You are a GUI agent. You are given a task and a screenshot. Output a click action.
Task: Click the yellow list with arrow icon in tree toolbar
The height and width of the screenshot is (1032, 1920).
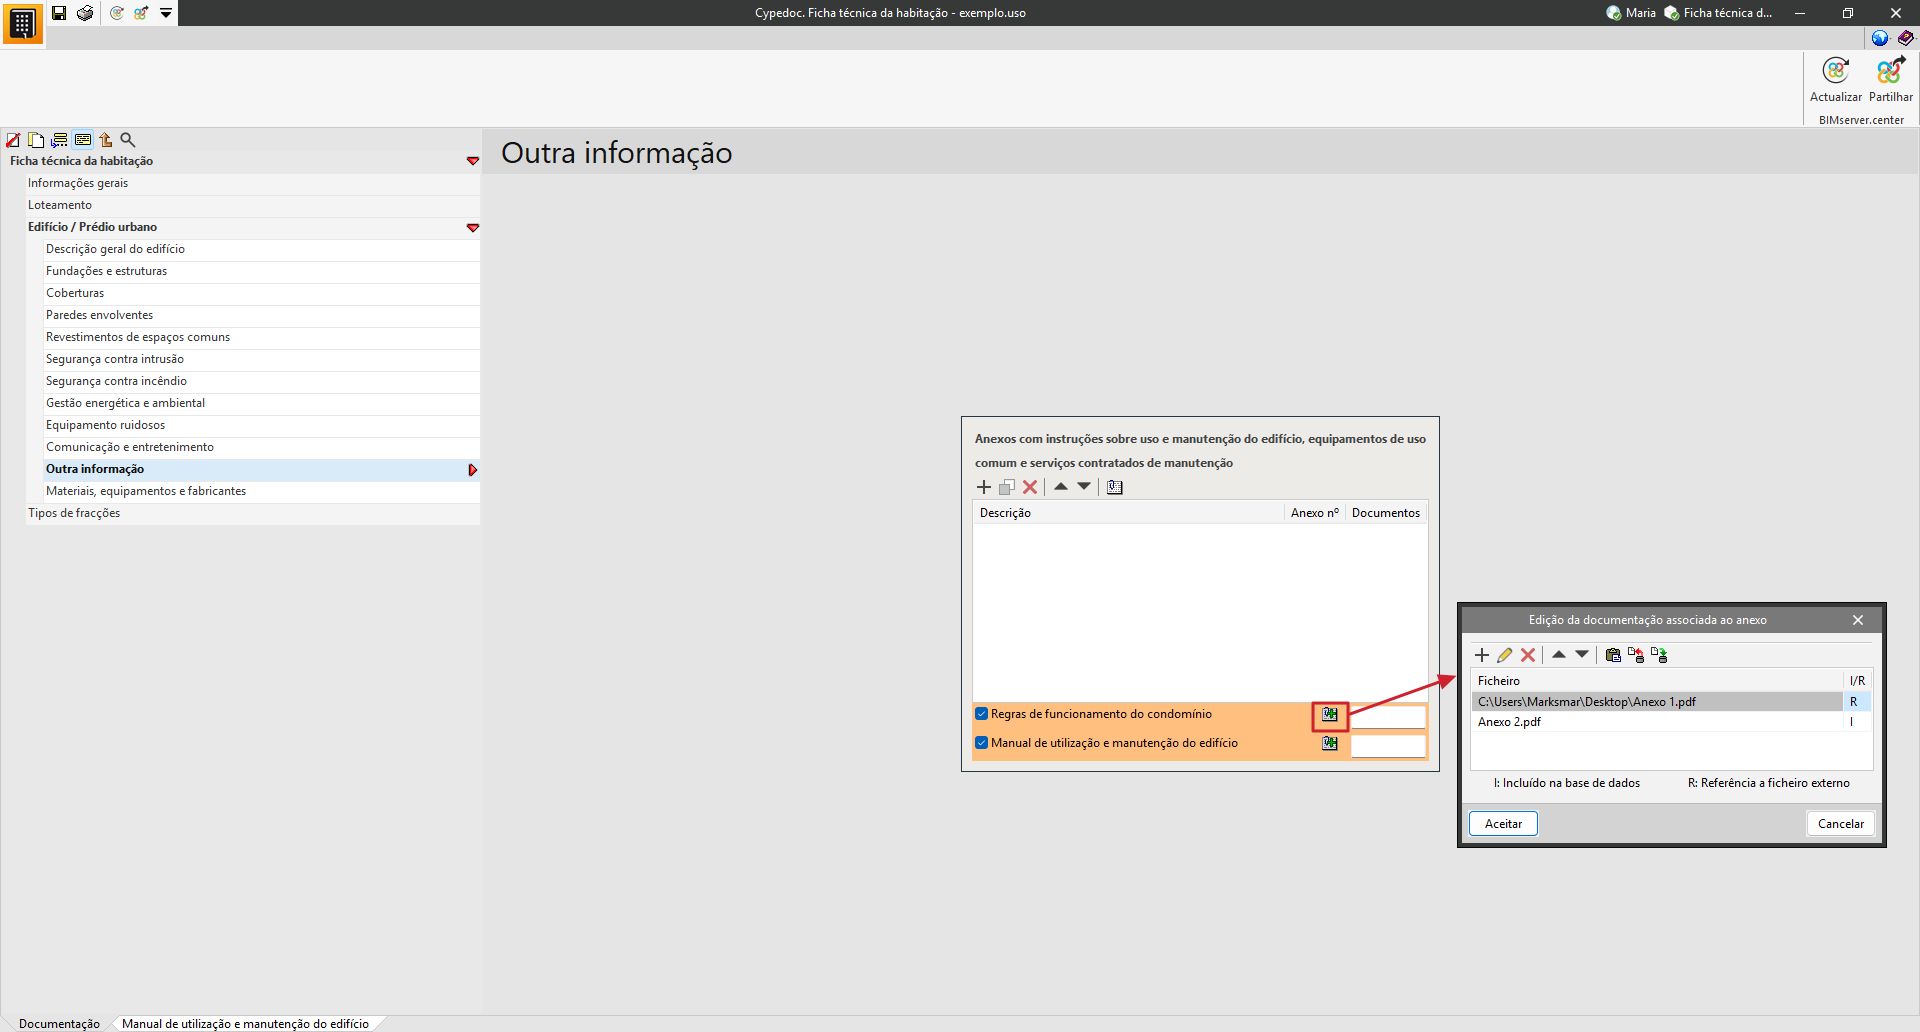[x=60, y=140]
